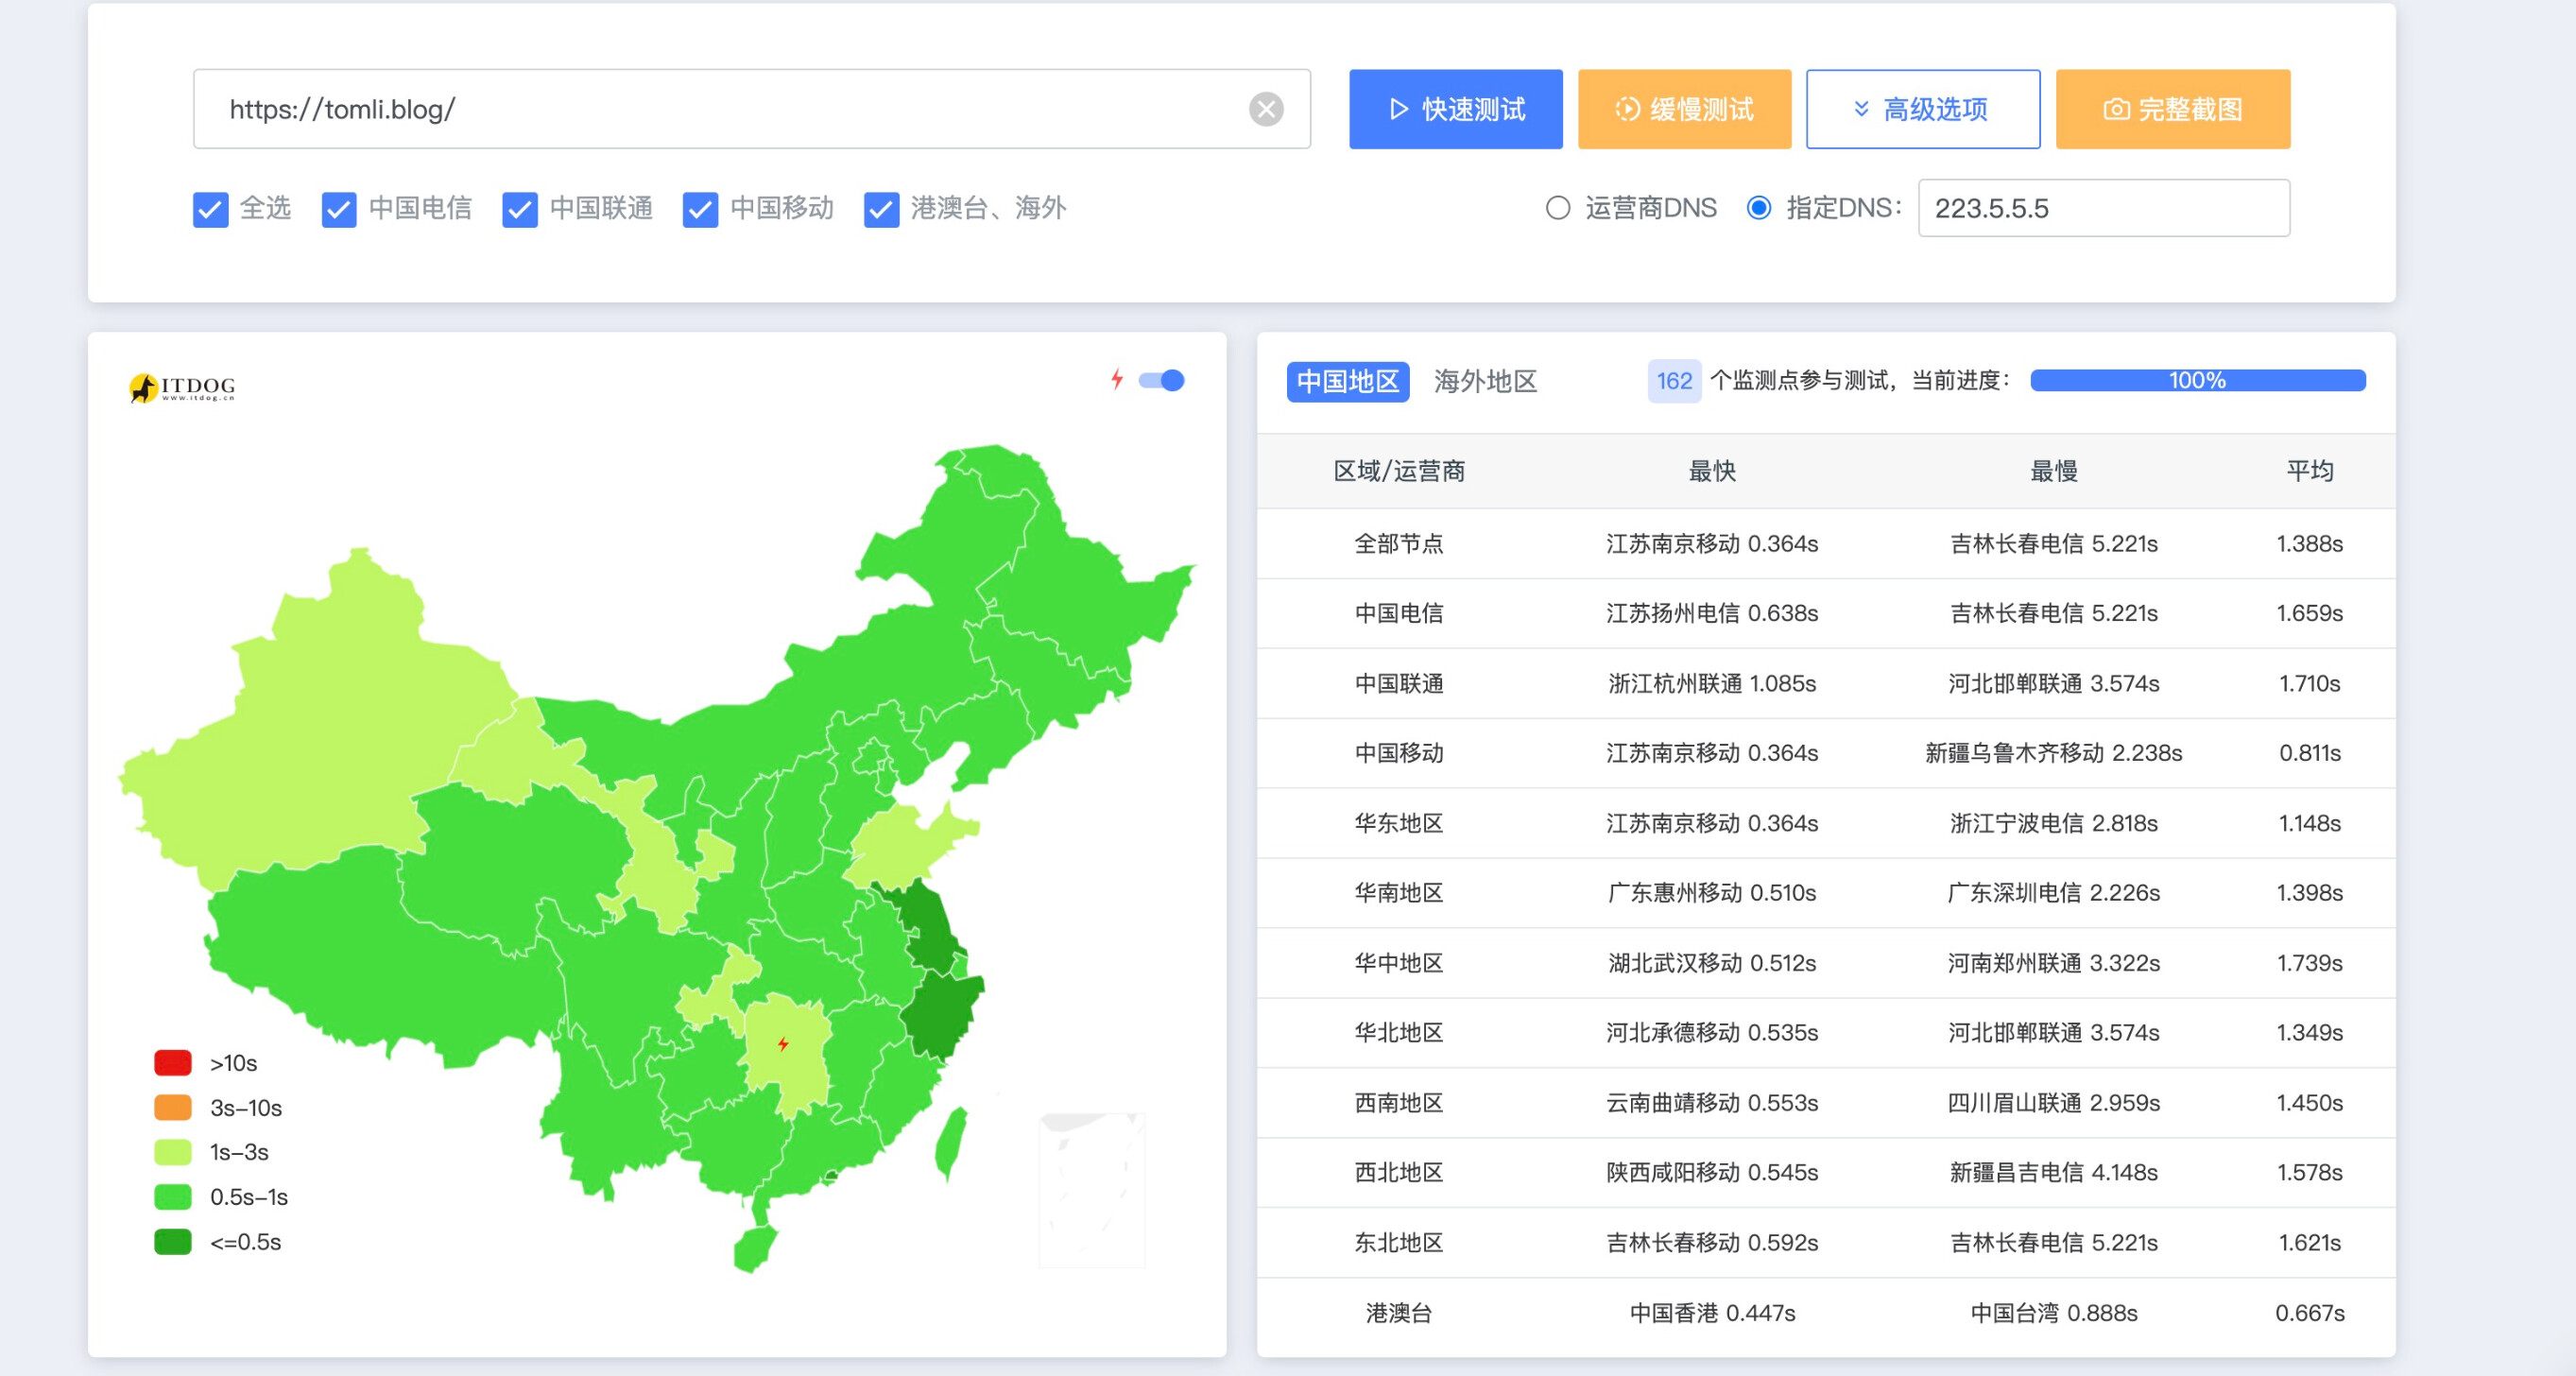Screen dimensions: 2576x1376
Task: Click the 缓慢测试 button
Action: 1684,109
